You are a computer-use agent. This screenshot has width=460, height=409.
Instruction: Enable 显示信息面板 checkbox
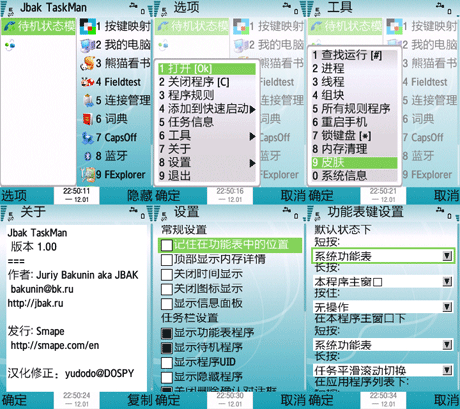coord(167,304)
